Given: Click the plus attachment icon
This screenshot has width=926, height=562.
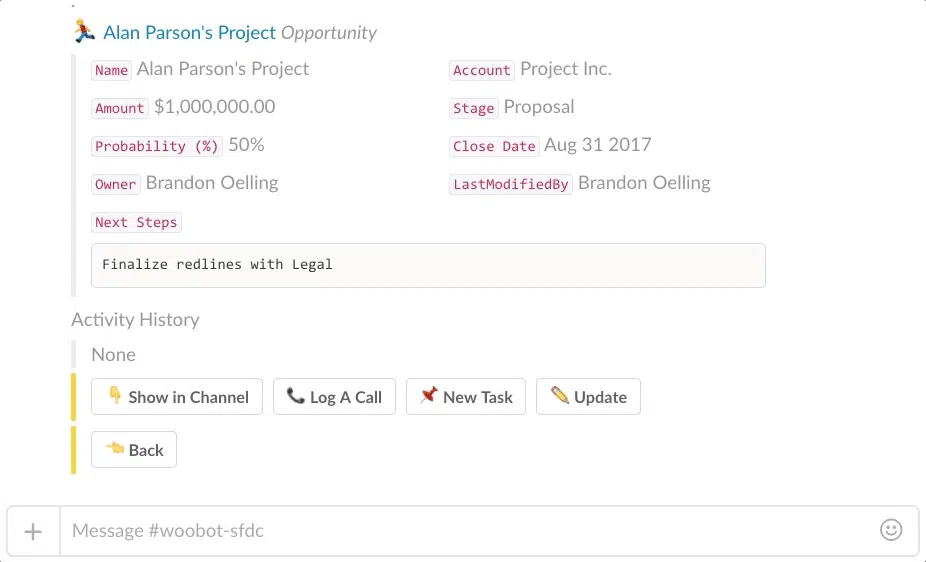Looking at the screenshot, I should point(33,531).
